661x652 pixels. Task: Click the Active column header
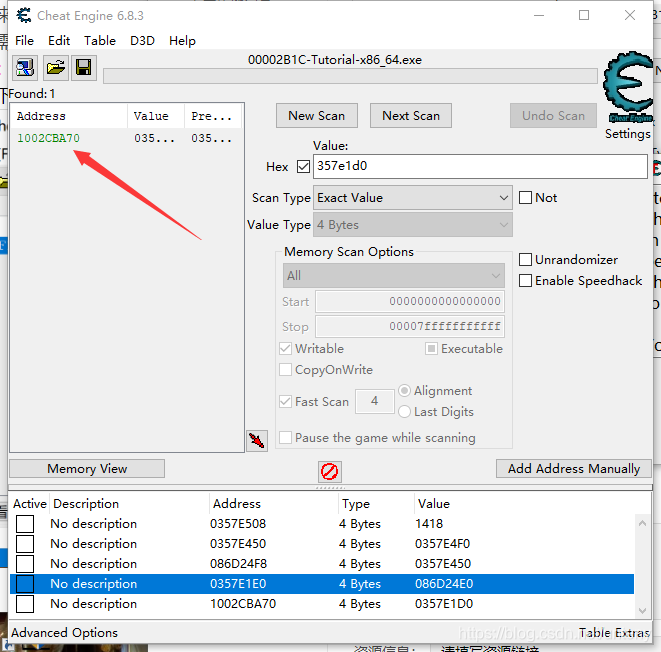click(30, 504)
